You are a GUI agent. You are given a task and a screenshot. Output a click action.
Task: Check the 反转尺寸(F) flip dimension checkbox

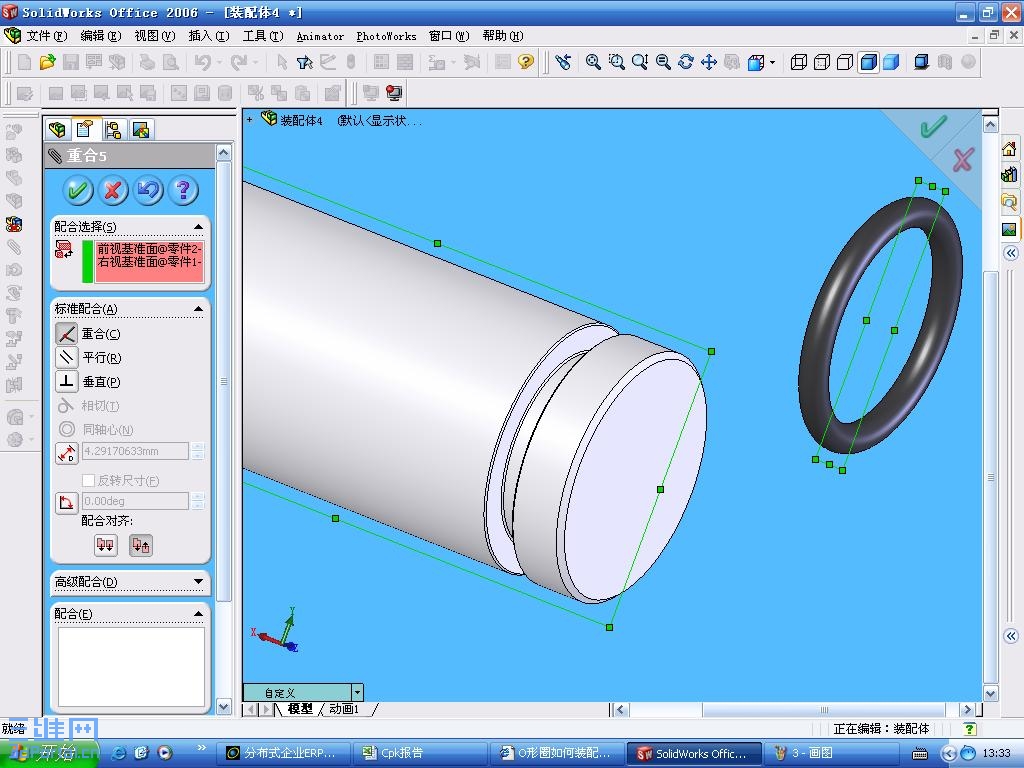(x=88, y=481)
